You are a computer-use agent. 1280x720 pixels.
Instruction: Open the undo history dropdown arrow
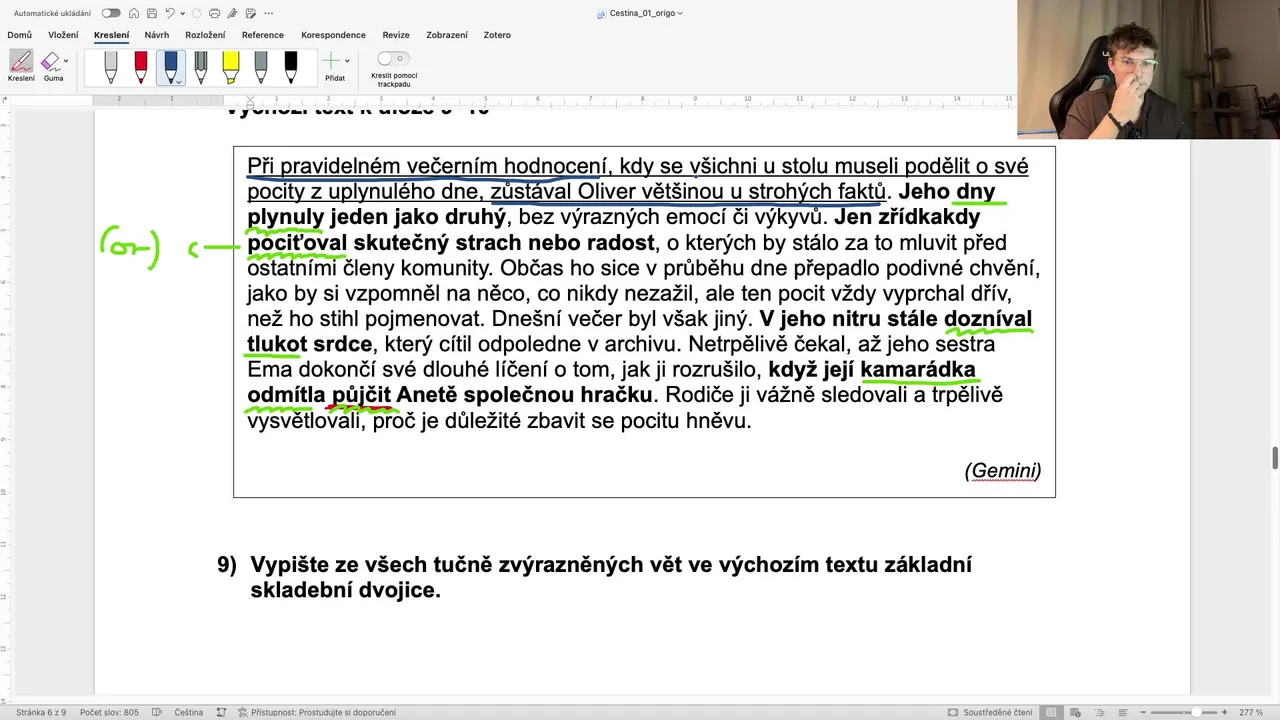[x=182, y=14]
